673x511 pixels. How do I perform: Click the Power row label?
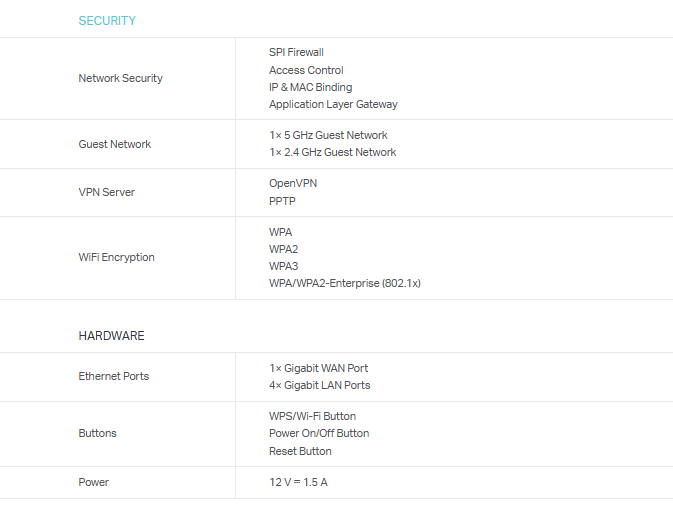pyautogui.click(x=94, y=482)
